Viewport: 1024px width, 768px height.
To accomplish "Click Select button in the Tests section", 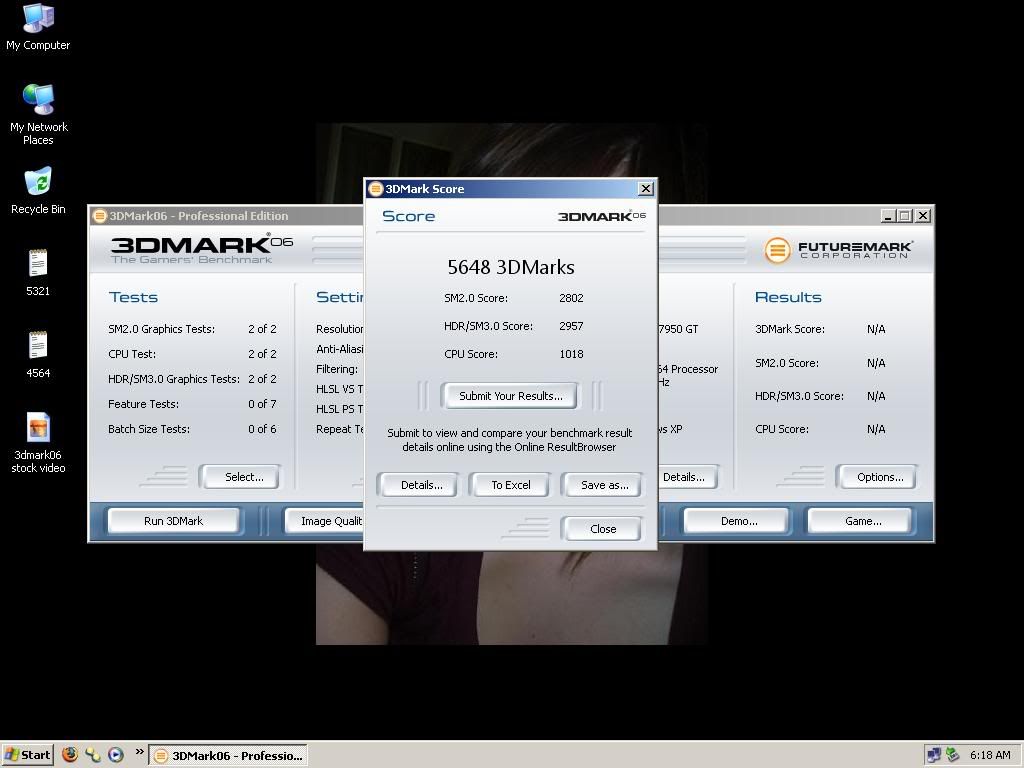I will 240,477.
